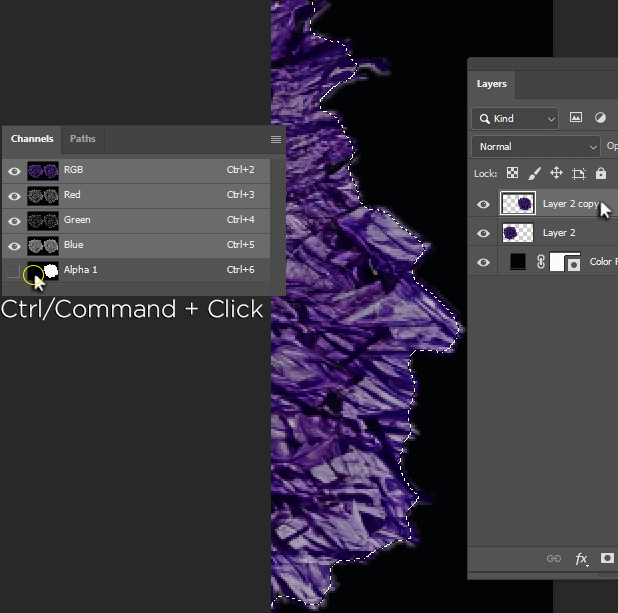The width and height of the screenshot is (618, 613).
Task: Lock image pixels brush icon
Action: [x=534, y=173]
